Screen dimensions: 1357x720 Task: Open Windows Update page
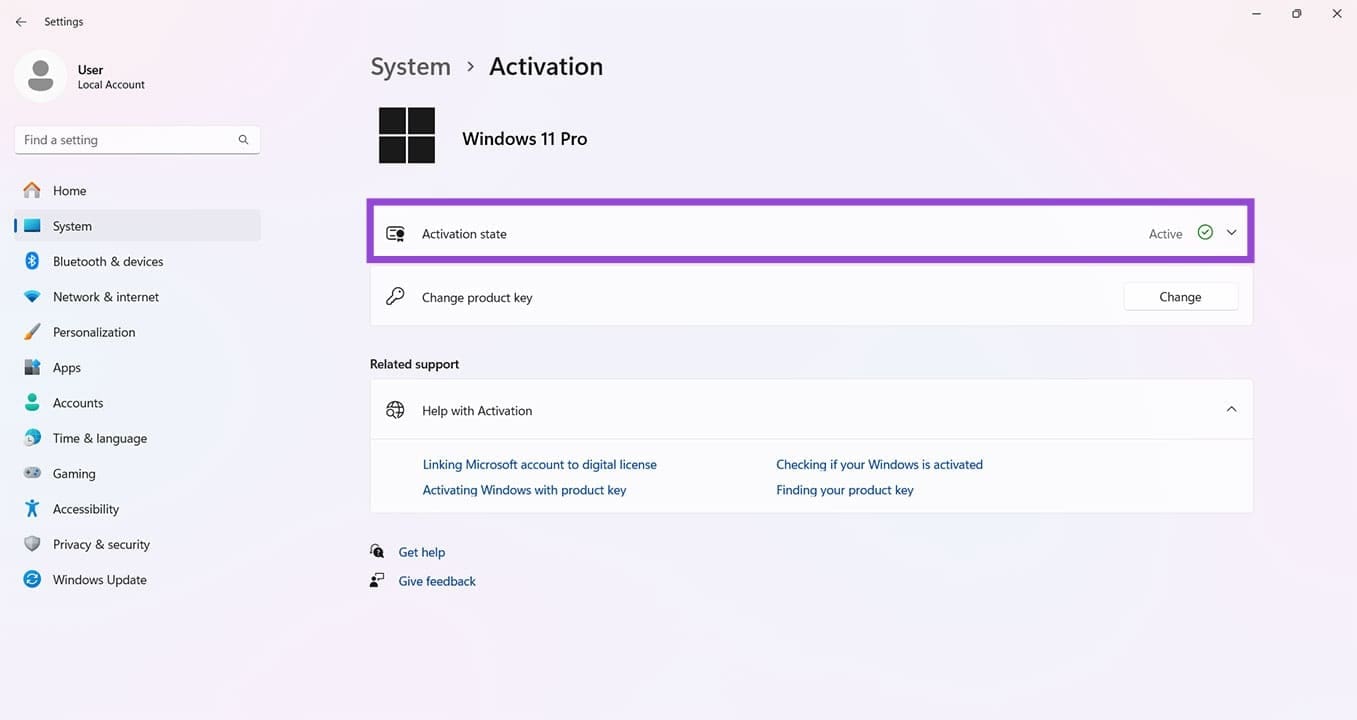[x=137, y=580]
